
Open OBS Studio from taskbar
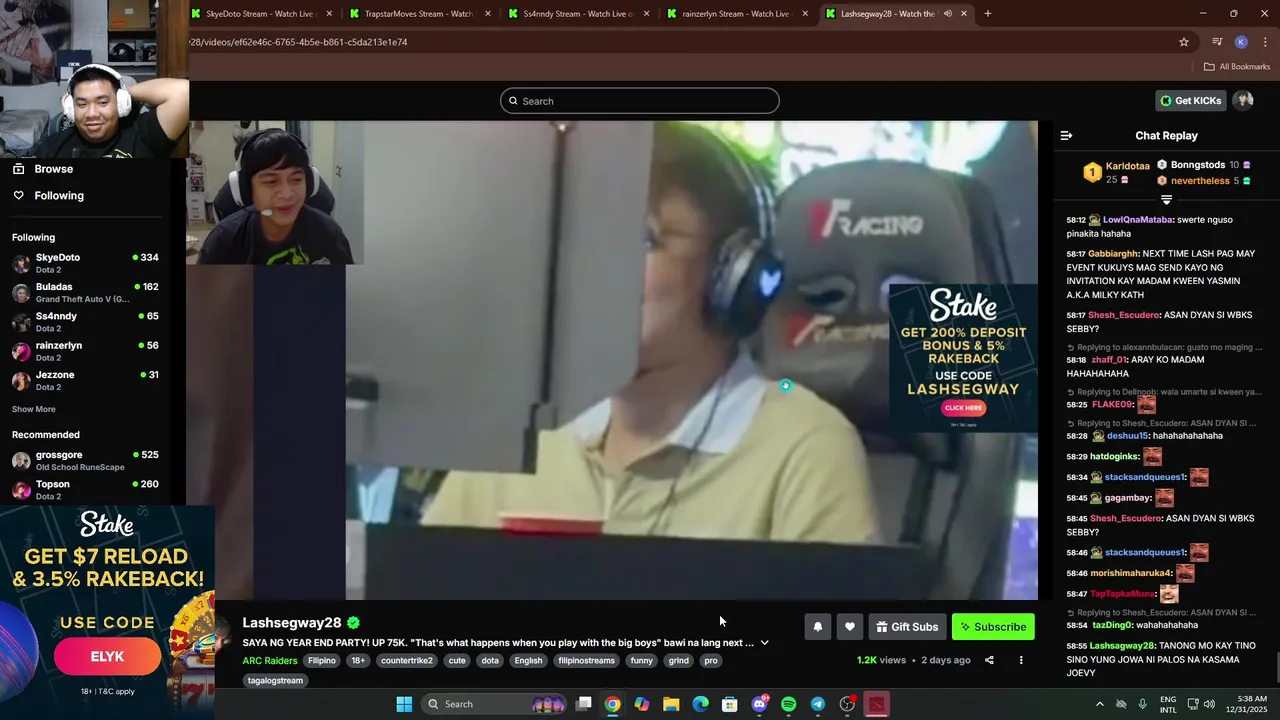(847, 704)
